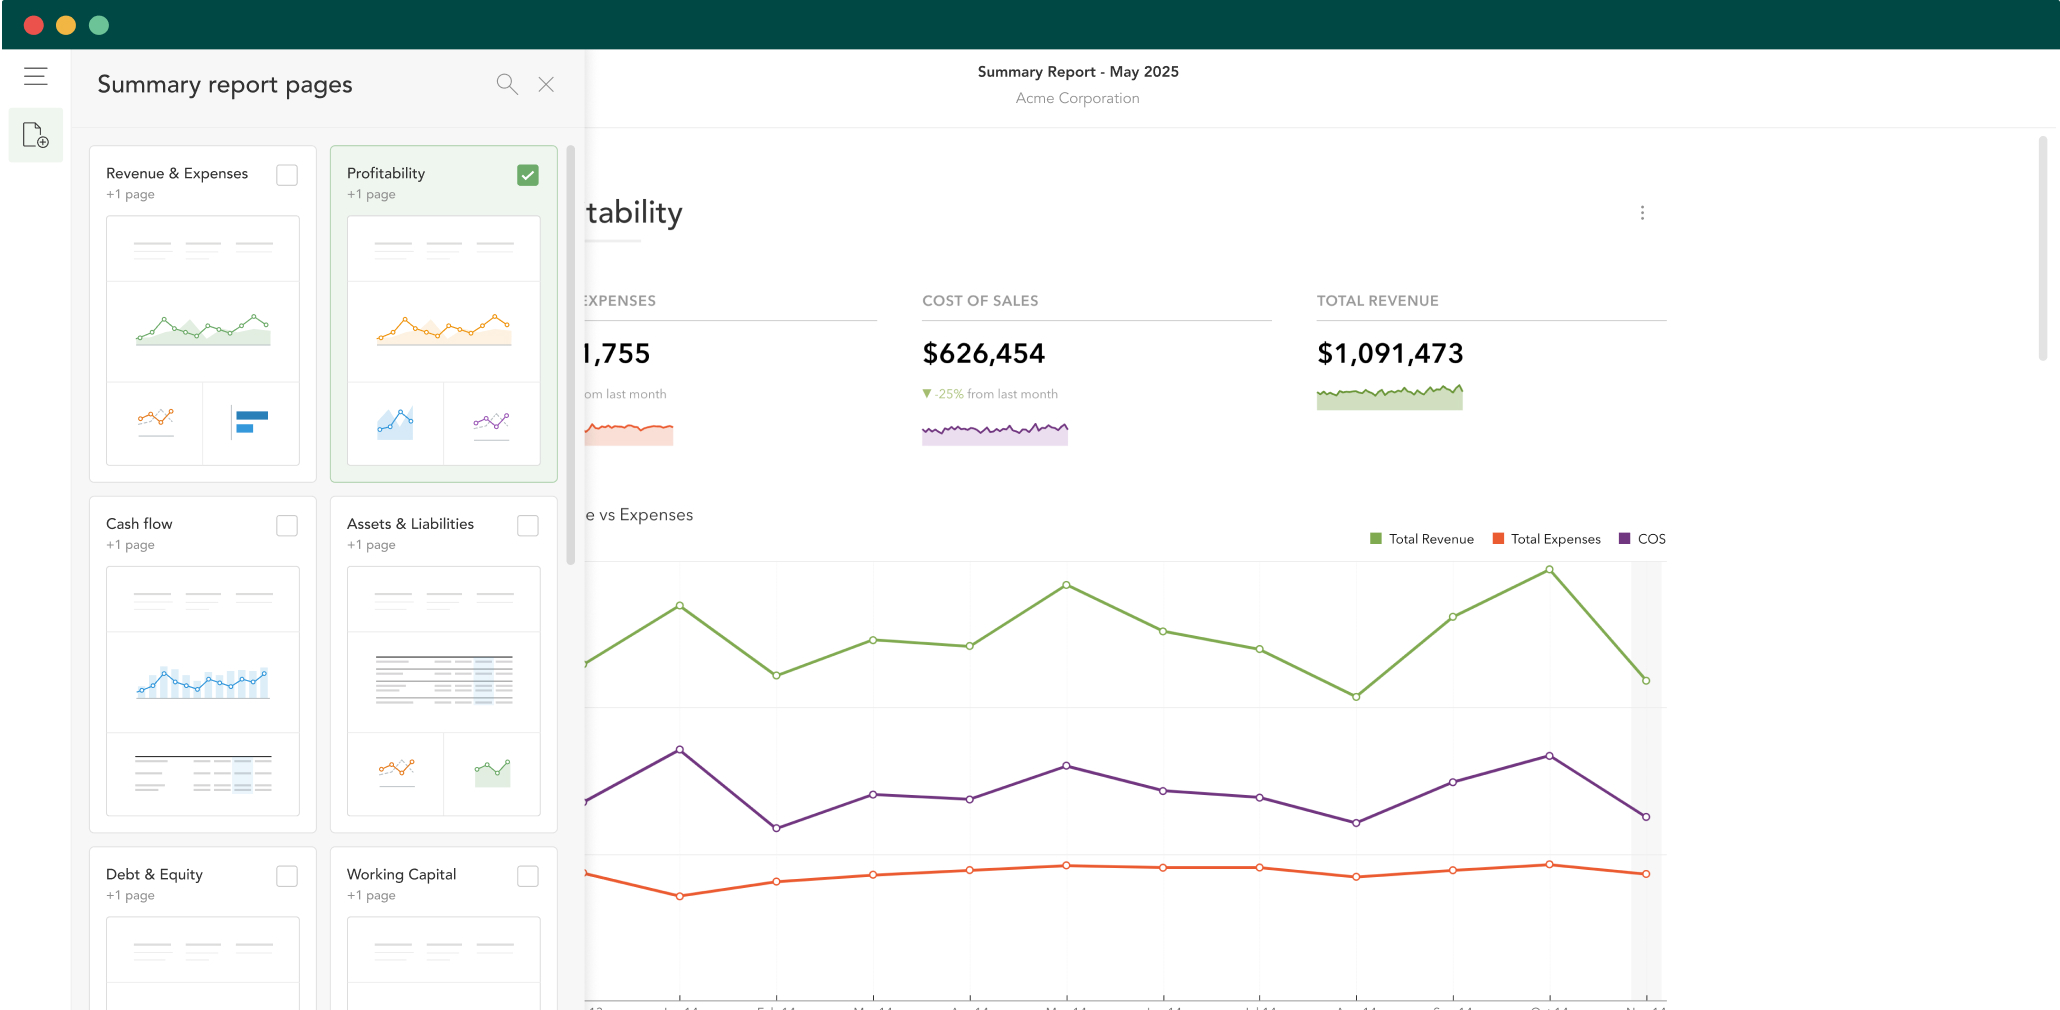Select the Debt & Equity page thumbnail
This screenshot has width=2060, height=1010.
click(203, 962)
